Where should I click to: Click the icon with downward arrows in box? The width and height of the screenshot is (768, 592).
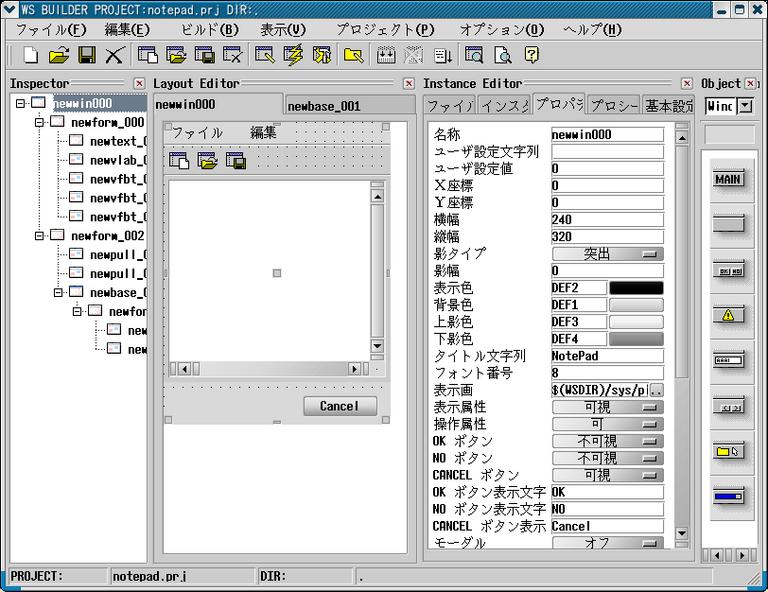point(386,55)
